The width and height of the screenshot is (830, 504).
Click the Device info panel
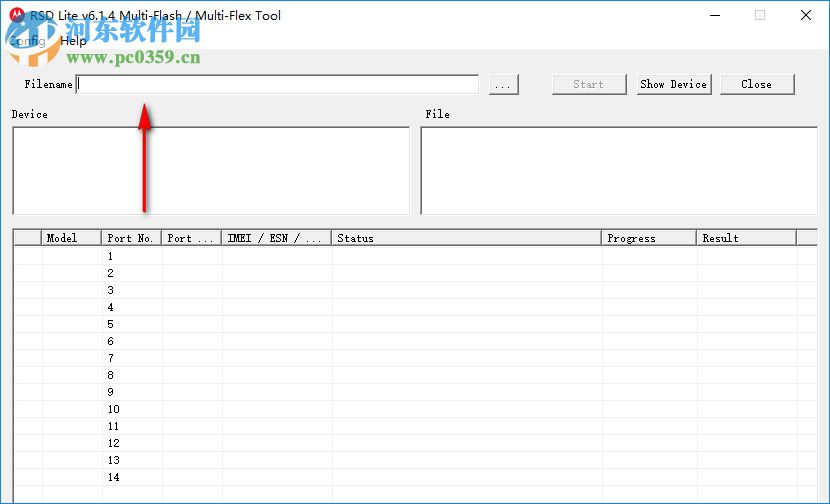211,170
